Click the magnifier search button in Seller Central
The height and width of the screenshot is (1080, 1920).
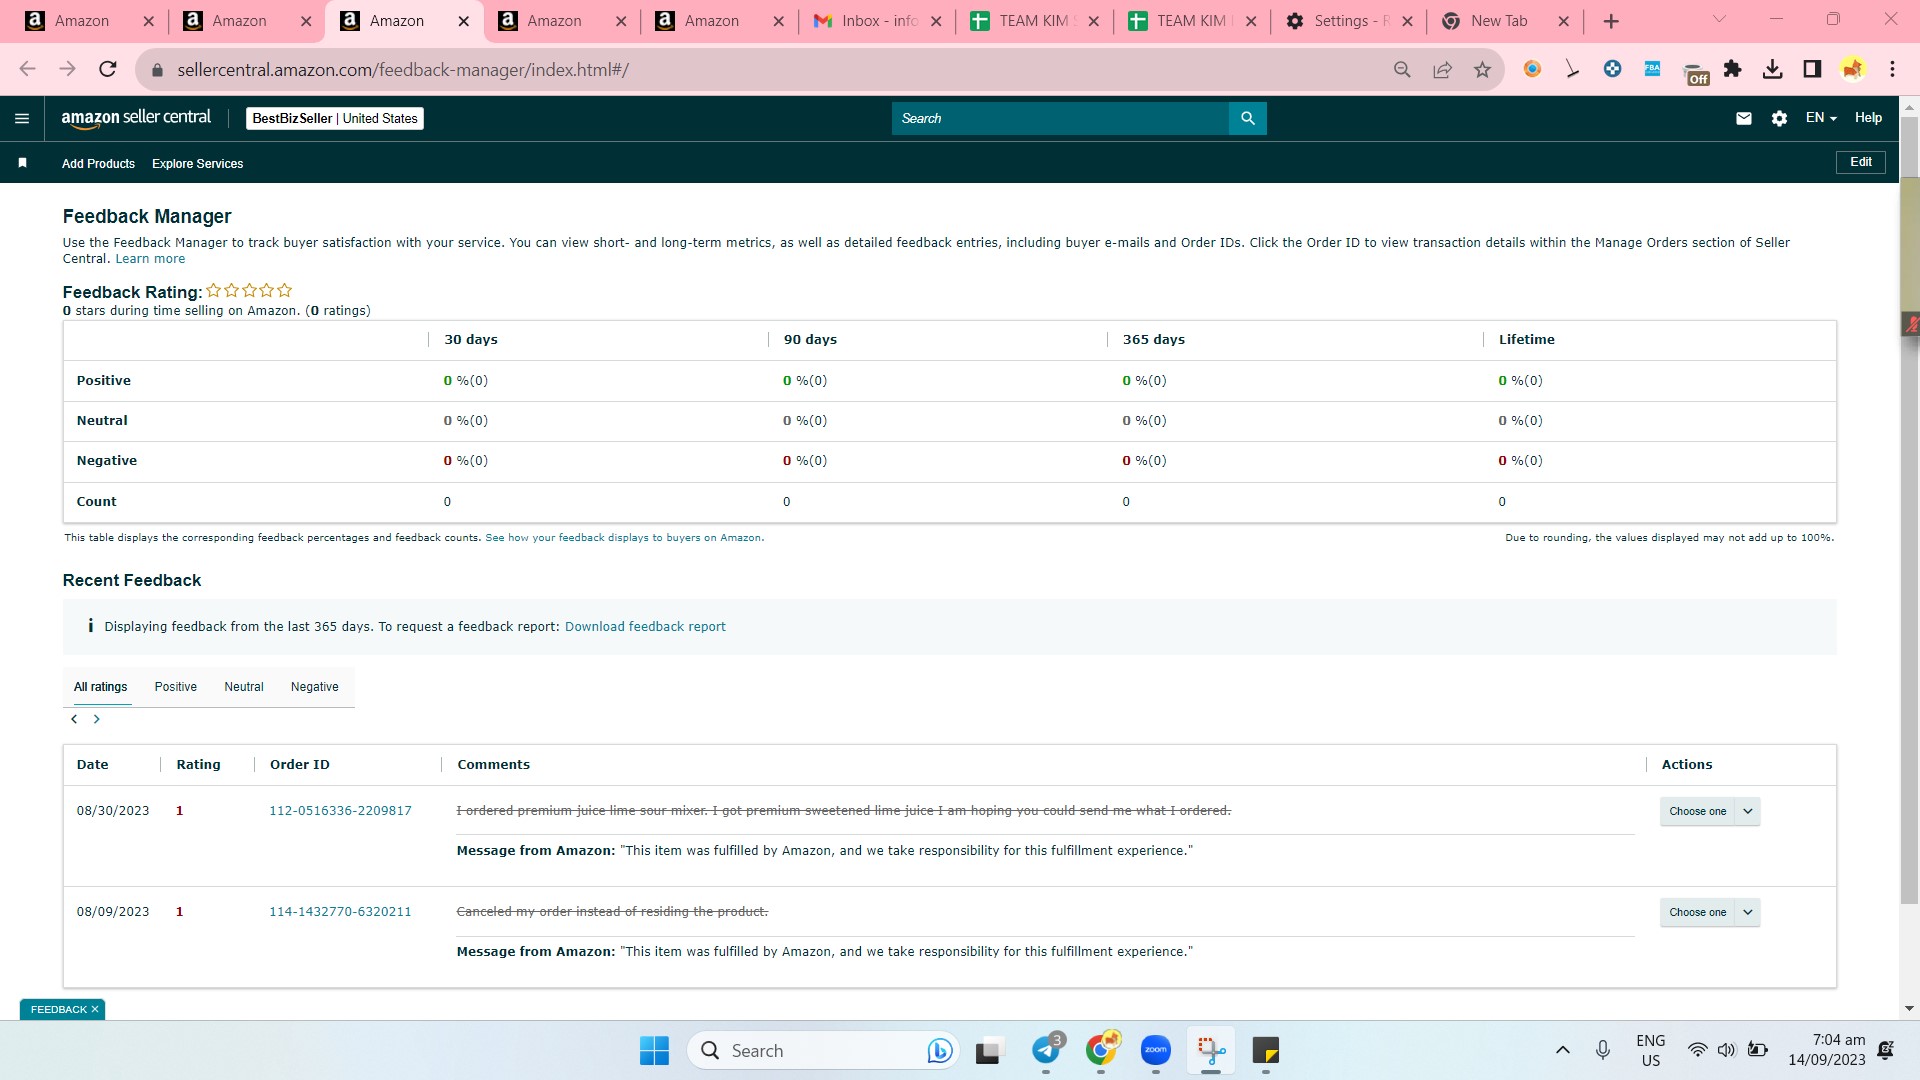click(1247, 118)
